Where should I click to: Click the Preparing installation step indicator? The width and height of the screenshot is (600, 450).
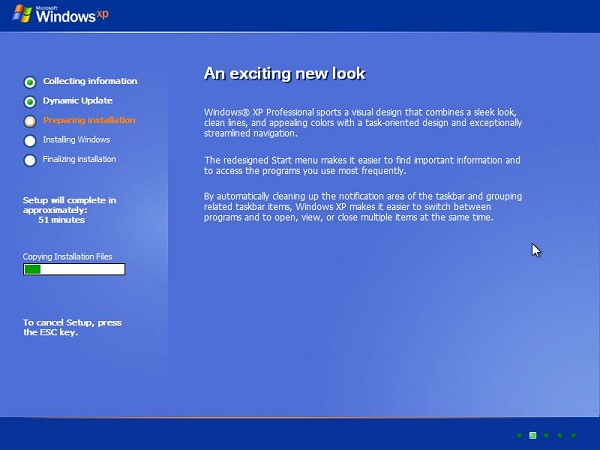tap(30, 121)
